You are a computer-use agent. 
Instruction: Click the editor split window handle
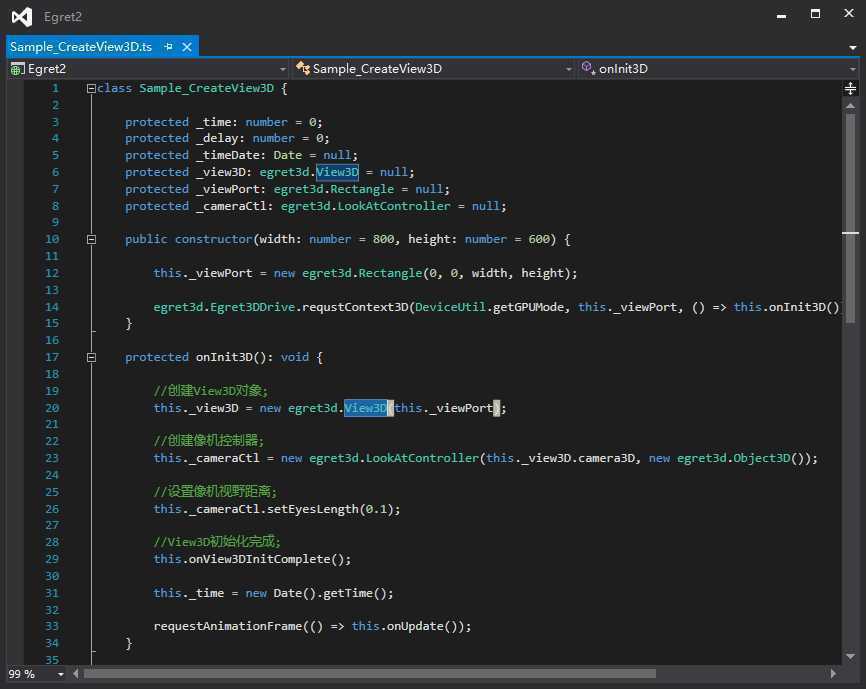pos(851,88)
